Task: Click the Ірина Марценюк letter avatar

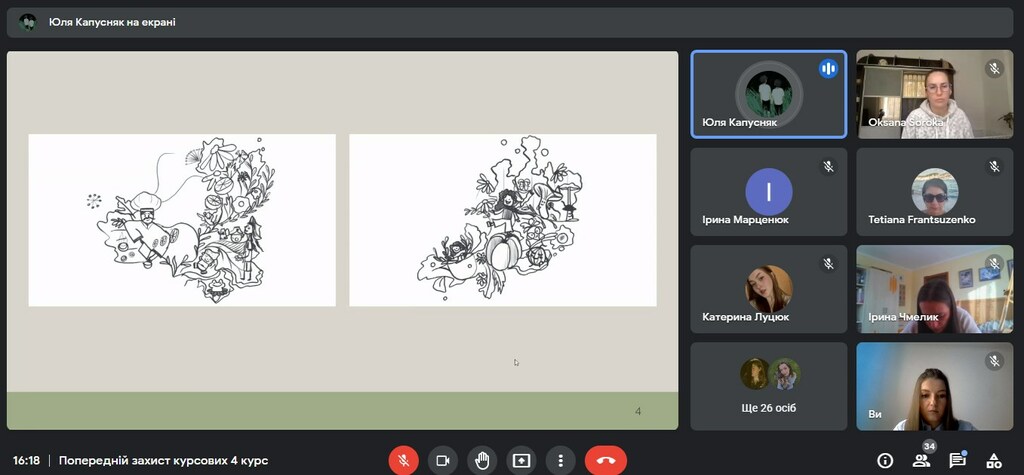Action: pos(769,191)
